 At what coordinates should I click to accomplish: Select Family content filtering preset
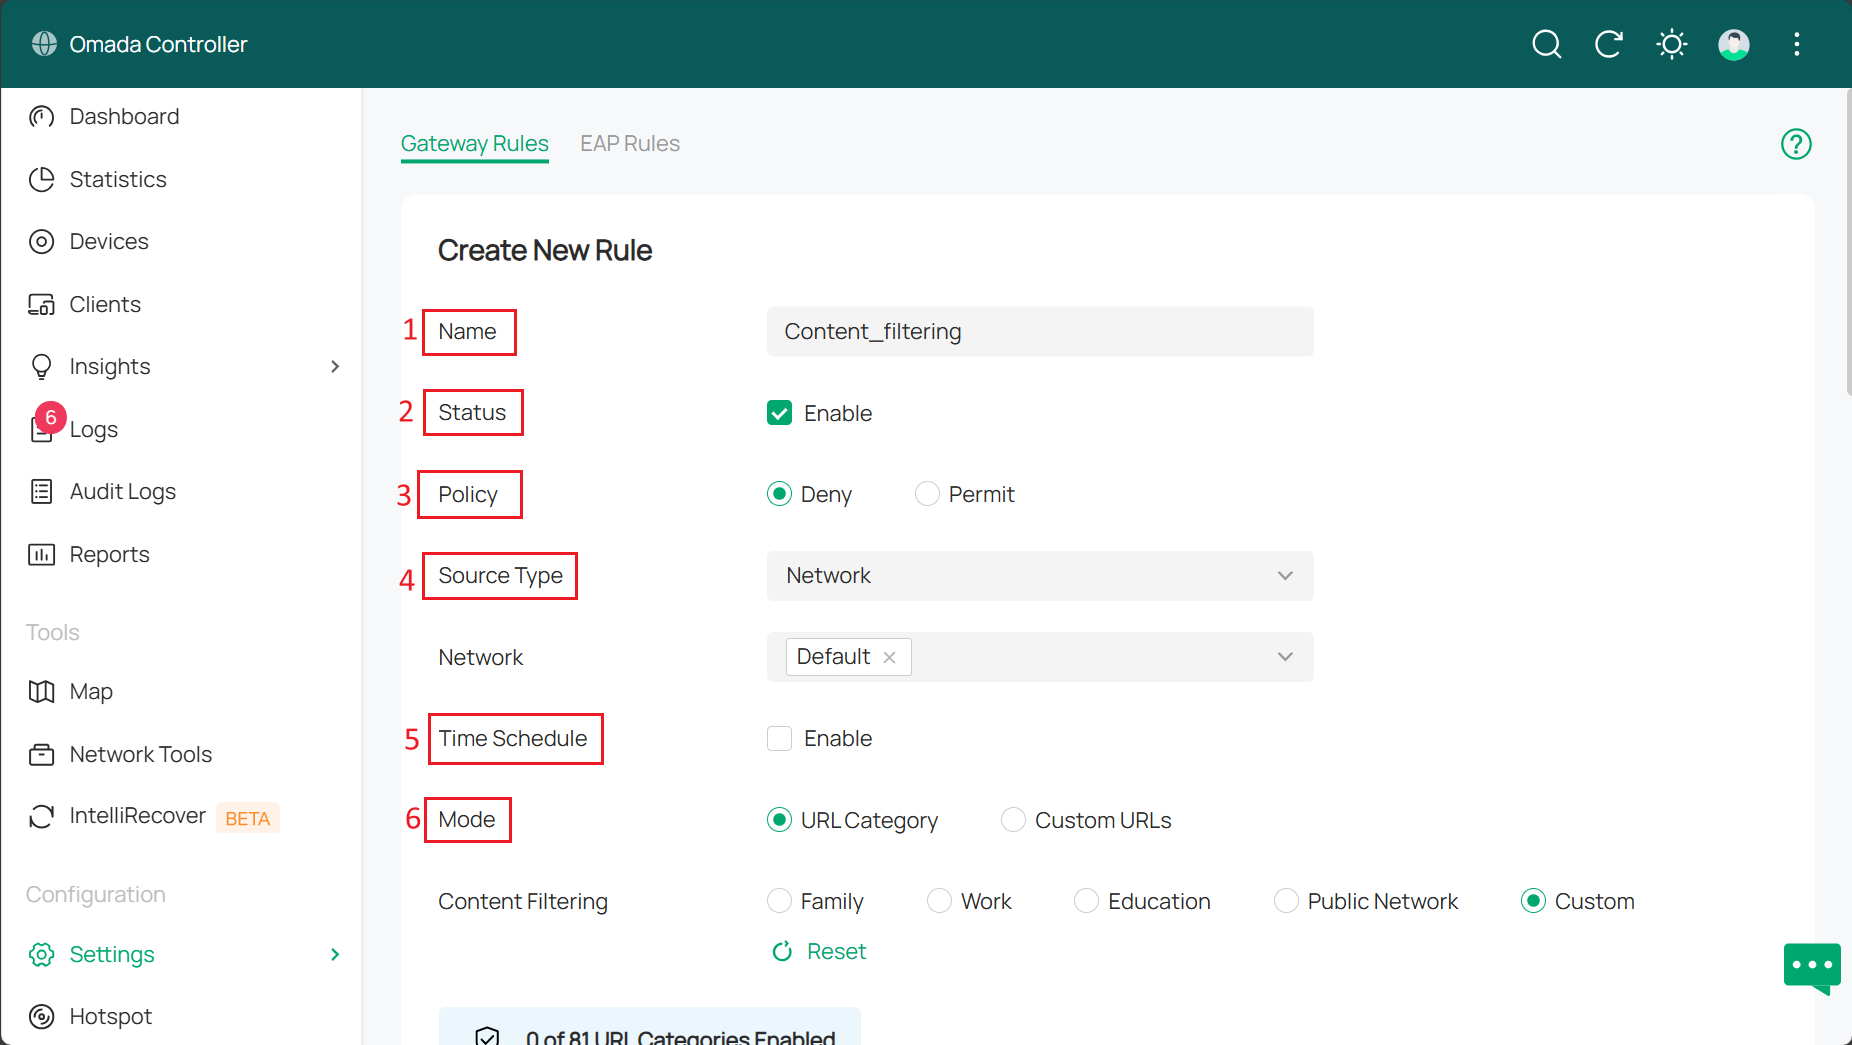(x=779, y=901)
